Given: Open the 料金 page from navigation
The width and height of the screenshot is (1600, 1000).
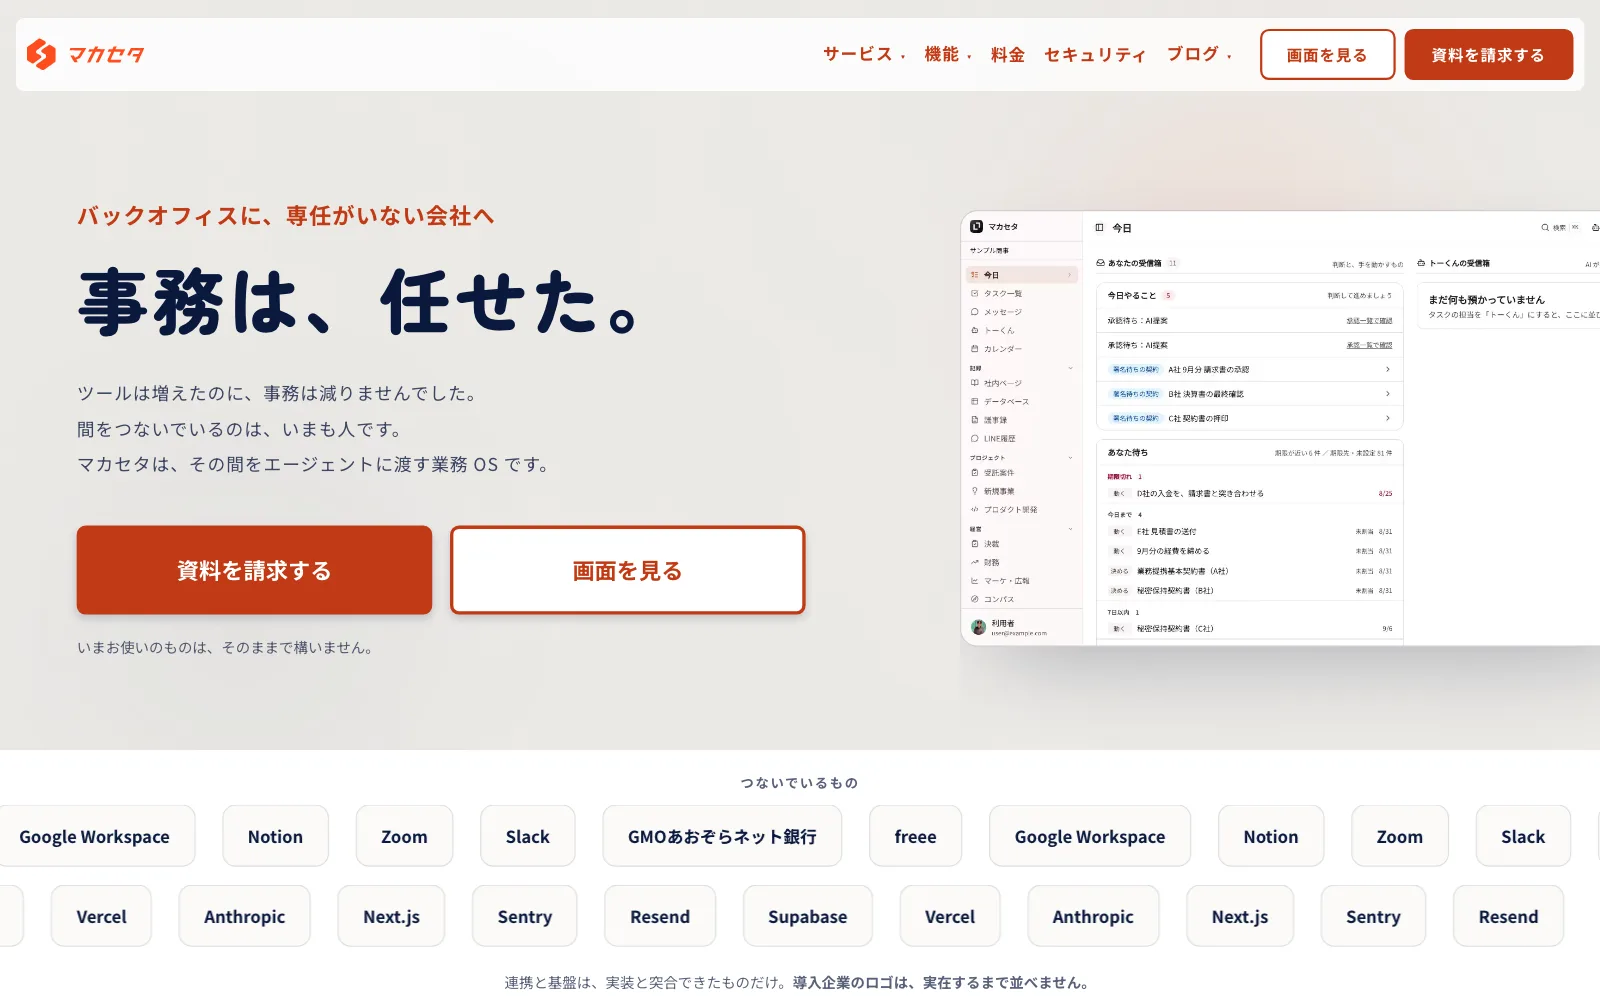Looking at the screenshot, I should [1007, 55].
